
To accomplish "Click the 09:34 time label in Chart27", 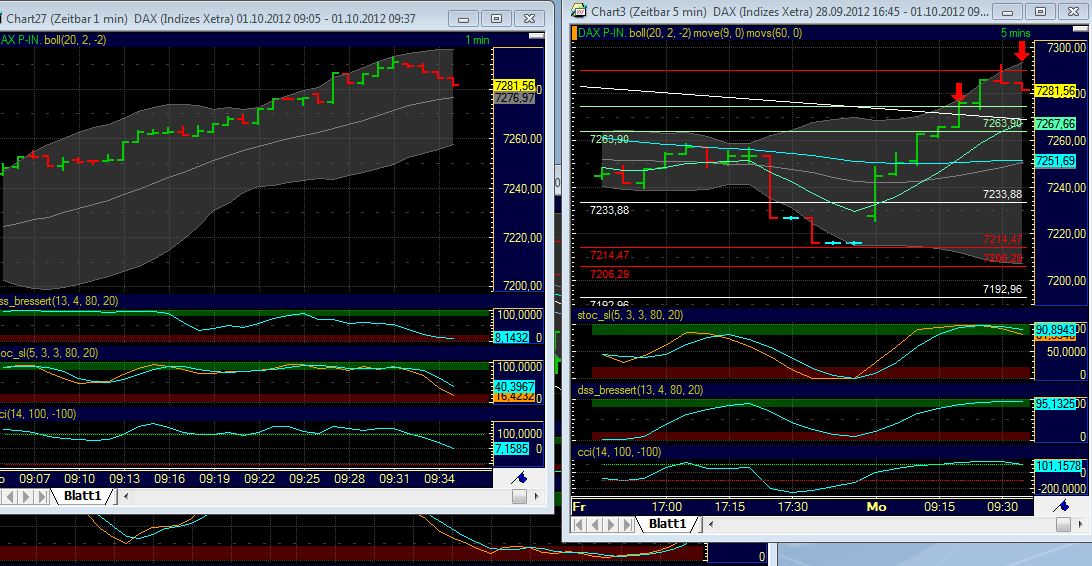I will point(439,479).
